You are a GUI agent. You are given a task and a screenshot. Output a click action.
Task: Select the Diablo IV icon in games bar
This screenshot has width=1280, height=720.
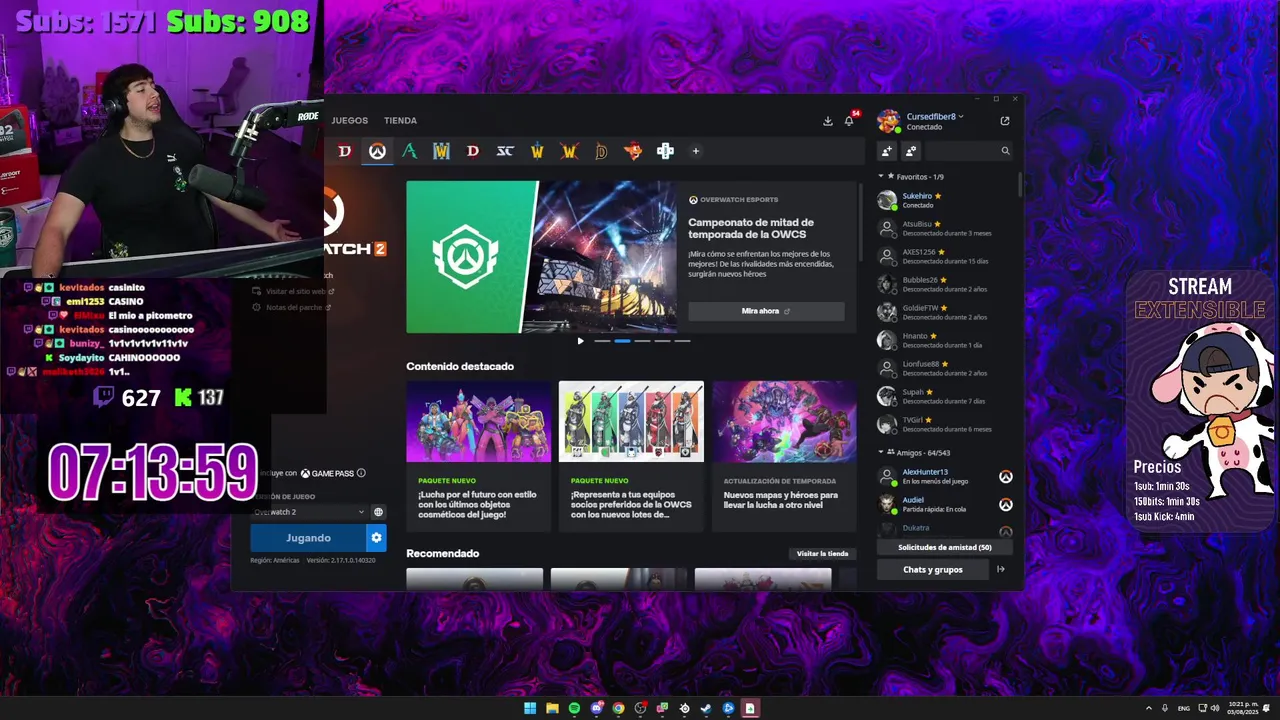click(345, 151)
